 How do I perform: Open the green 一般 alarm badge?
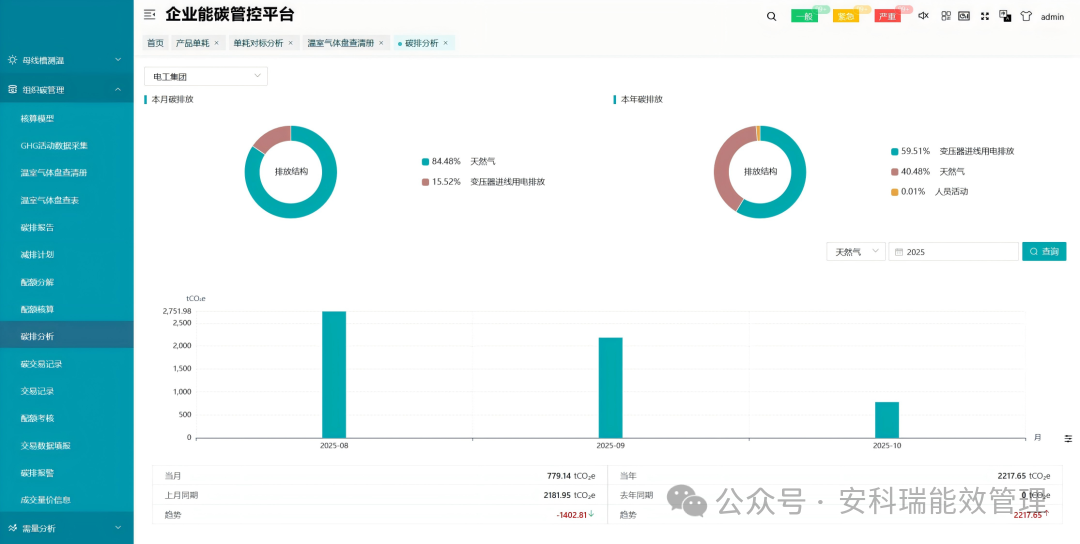pos(804,16)
